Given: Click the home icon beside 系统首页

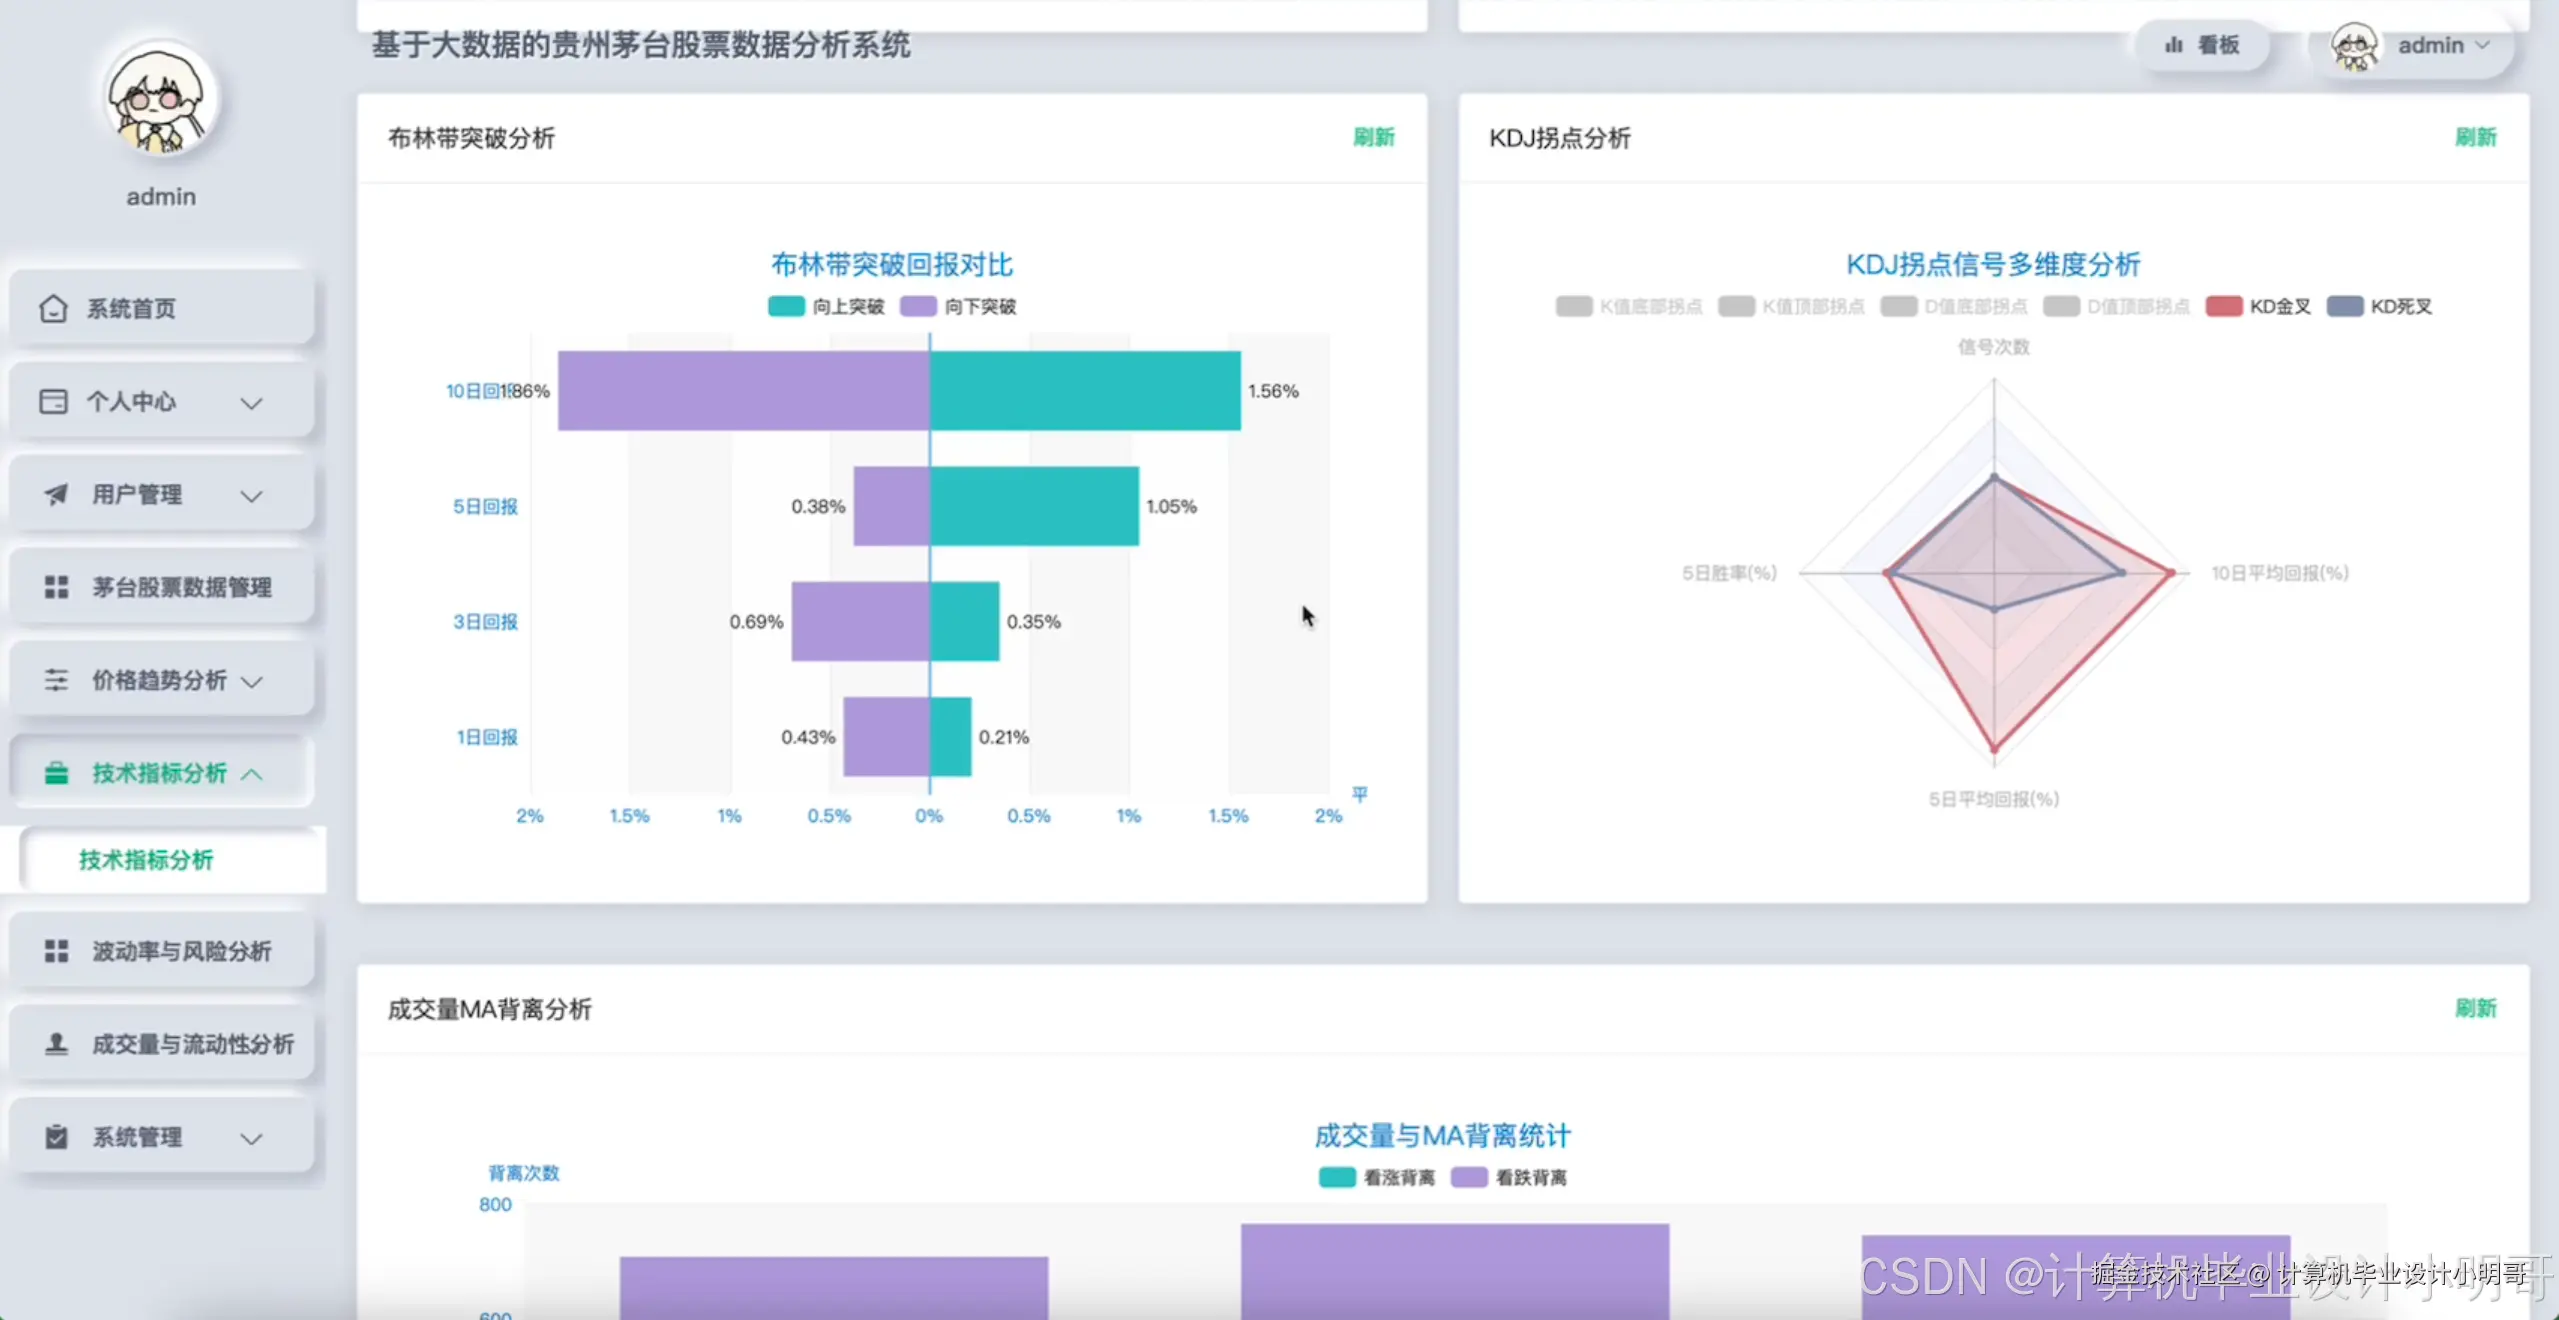Looking at the screenshot, I should (x=53, y=308).
